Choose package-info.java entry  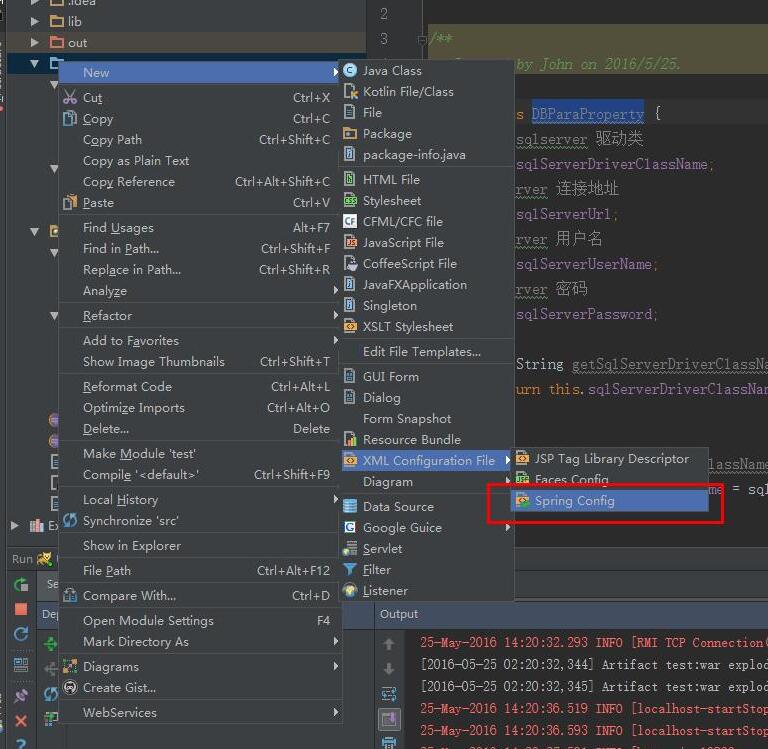pyautogui.click(x=427, y=155)
